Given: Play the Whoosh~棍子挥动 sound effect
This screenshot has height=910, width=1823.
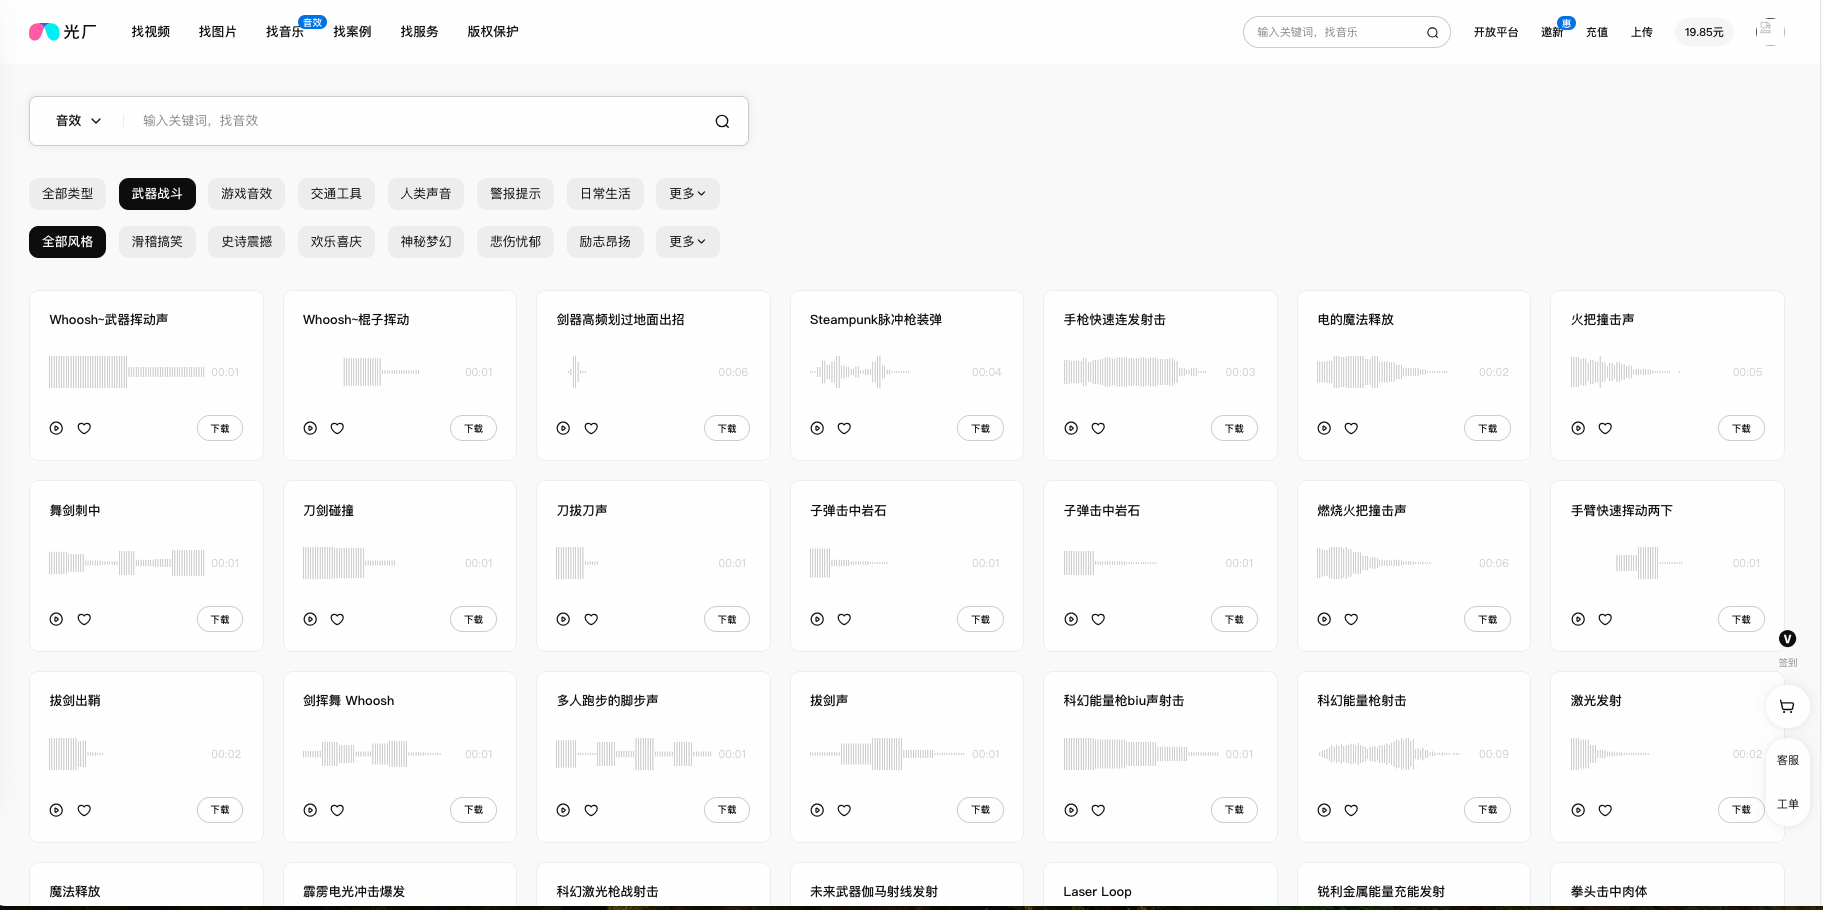Looking at the screenshot, I should (310, 428).
